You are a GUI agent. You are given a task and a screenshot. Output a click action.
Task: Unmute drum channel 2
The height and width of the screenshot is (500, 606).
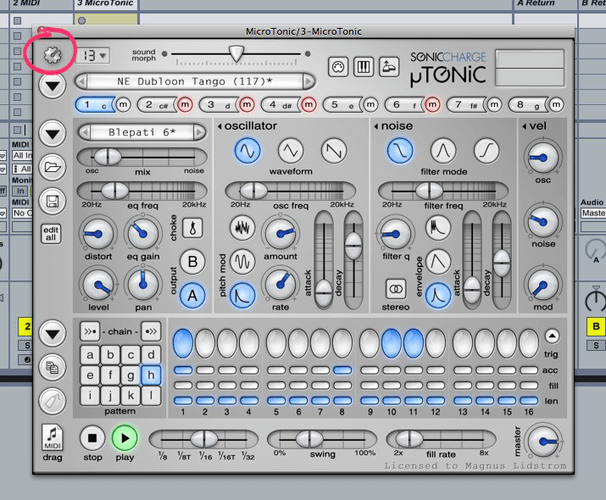click(x=185, y=104)
